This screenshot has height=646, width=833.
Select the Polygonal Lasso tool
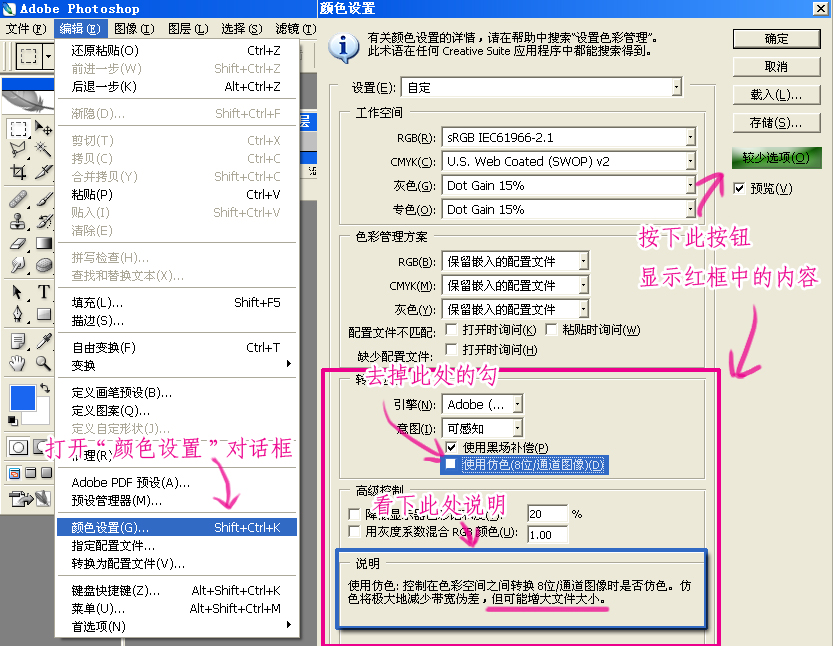pos(18,150)
